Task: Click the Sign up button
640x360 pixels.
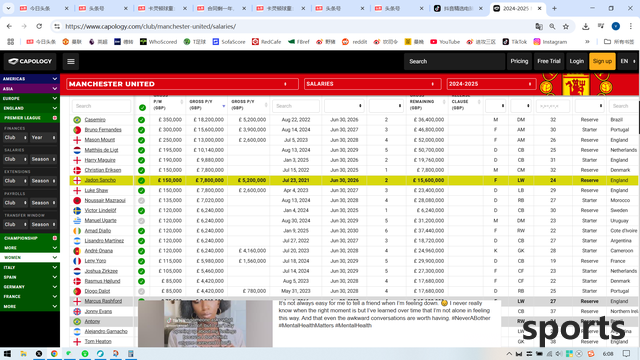Action: click(x=602, y=61)
